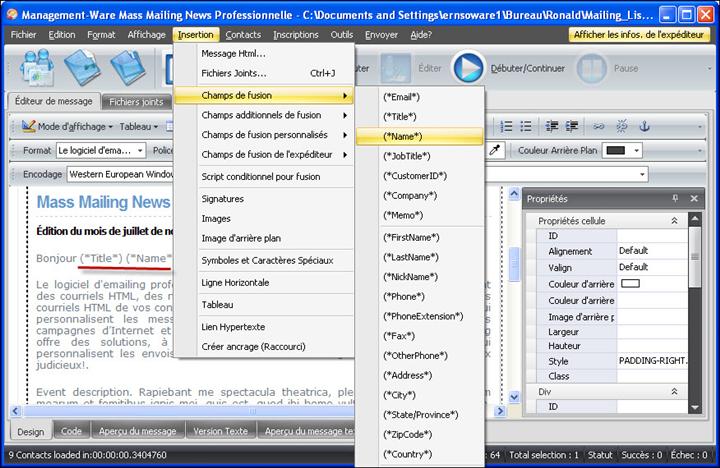Switch to the Code tab
720x468 pixels.
point(71,431)
